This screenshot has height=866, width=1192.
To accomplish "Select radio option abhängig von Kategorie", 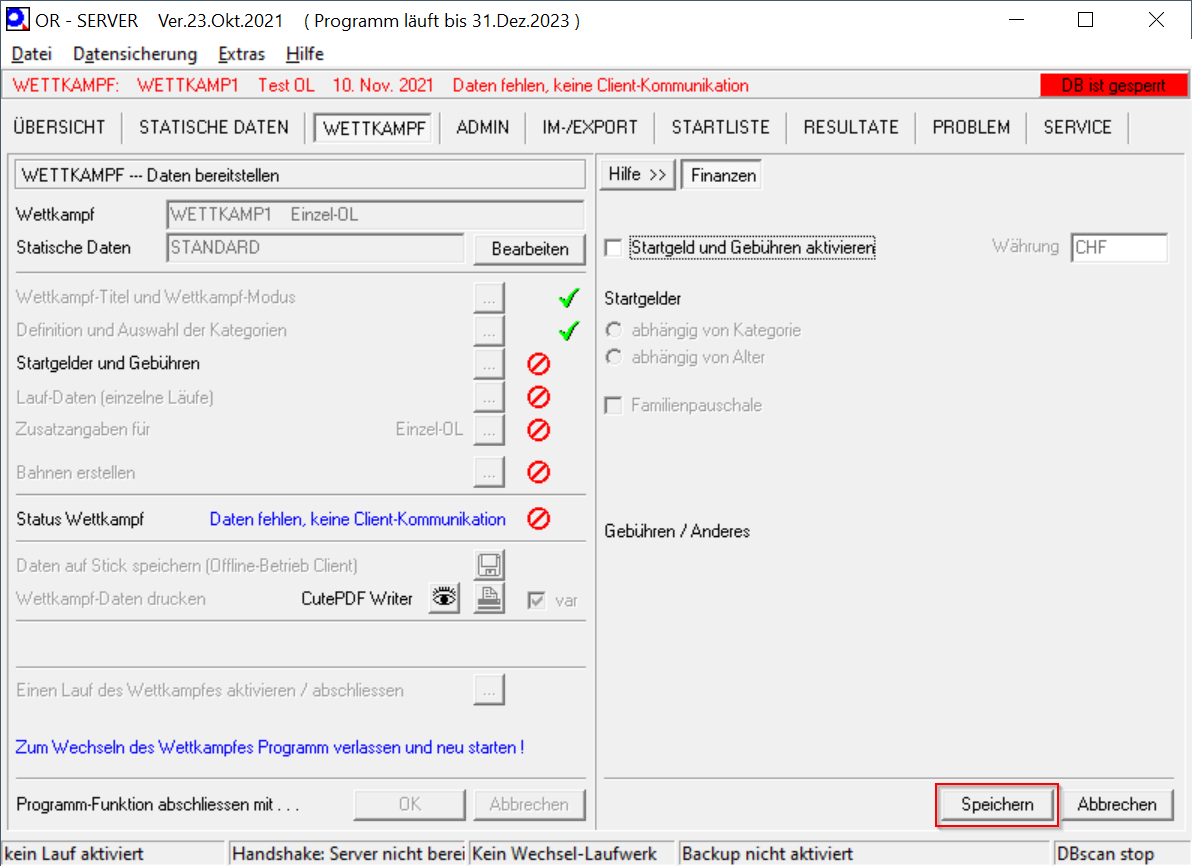I will pyautogui.click(x=614, y=330).
